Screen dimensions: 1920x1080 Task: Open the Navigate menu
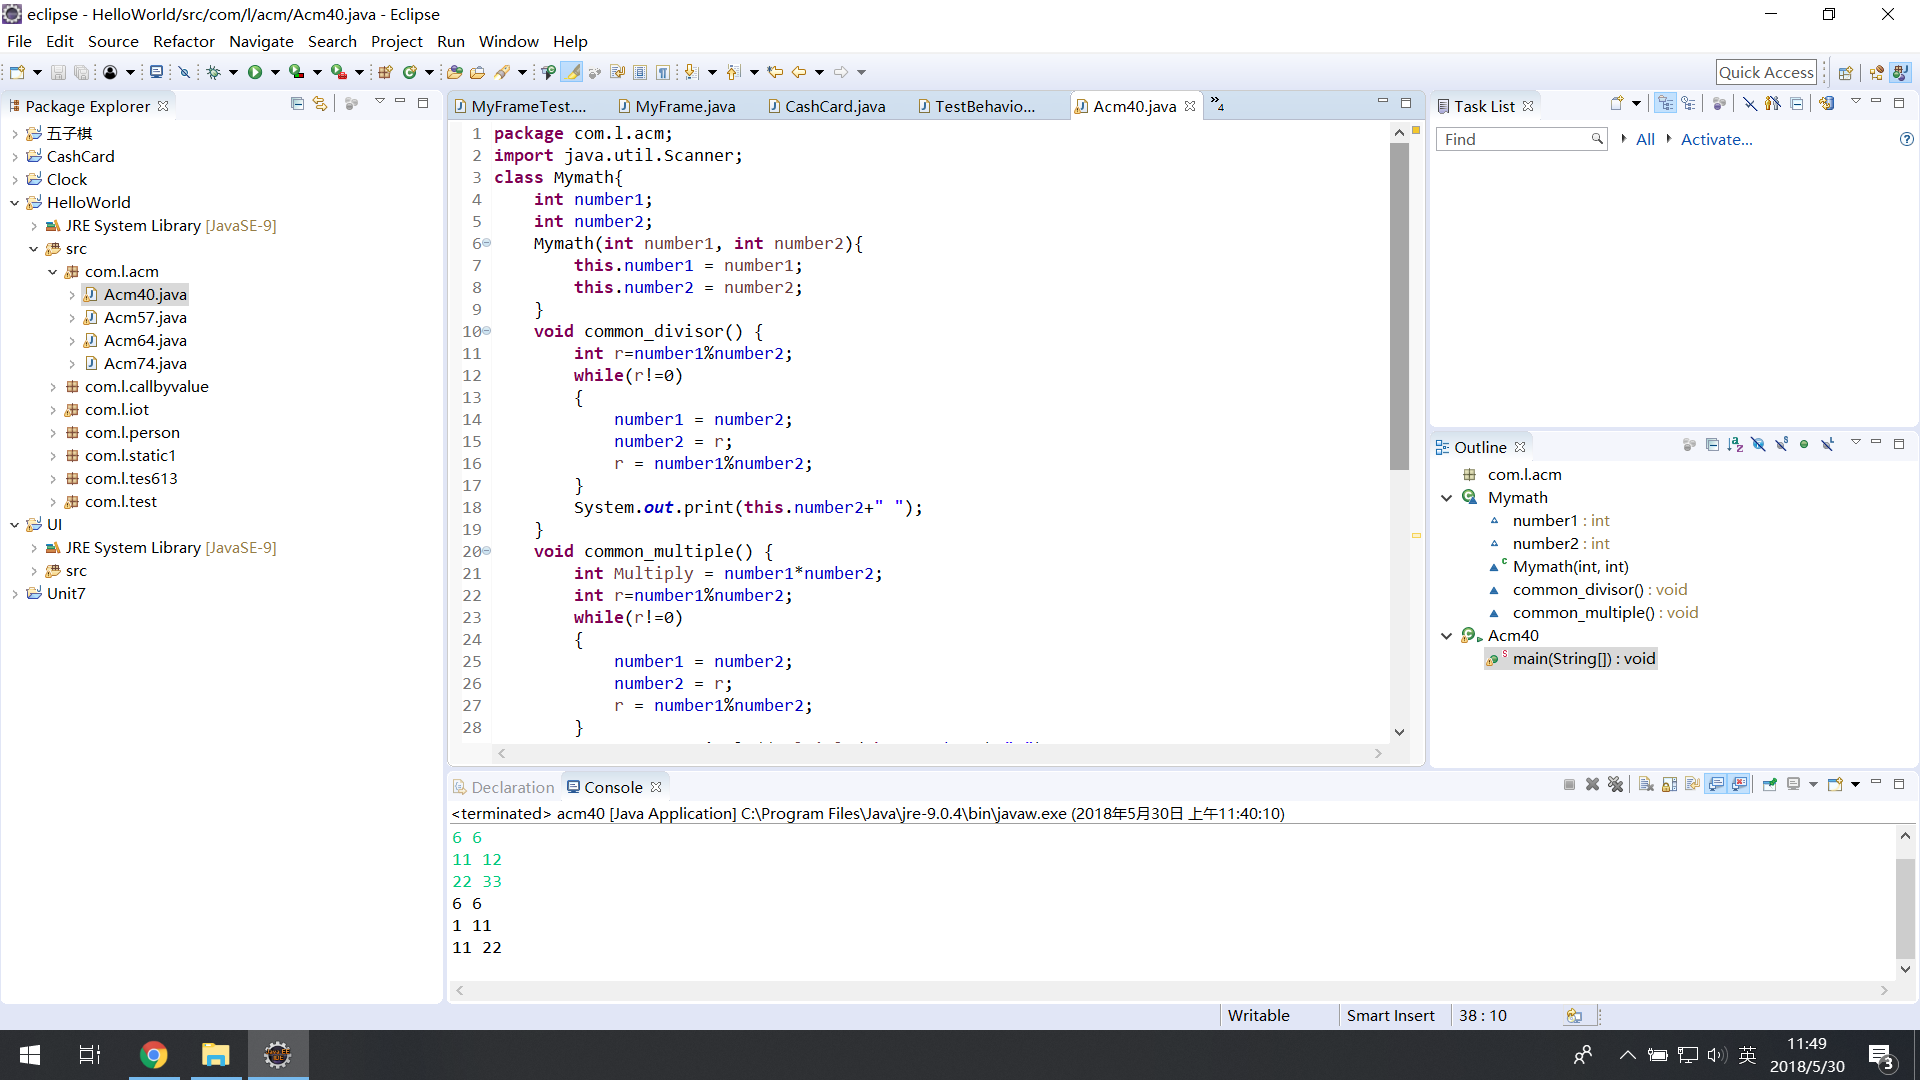point(261,41)
